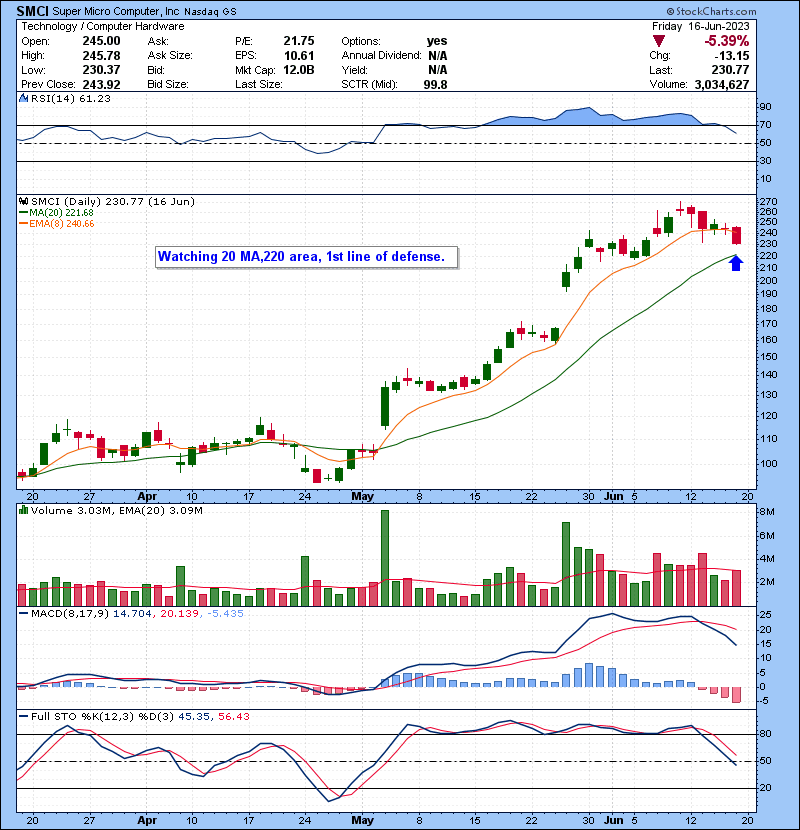This screenshot has width=800, height=830.
Task: Click the Volume panel legend marker
Action: pos(22,512)
